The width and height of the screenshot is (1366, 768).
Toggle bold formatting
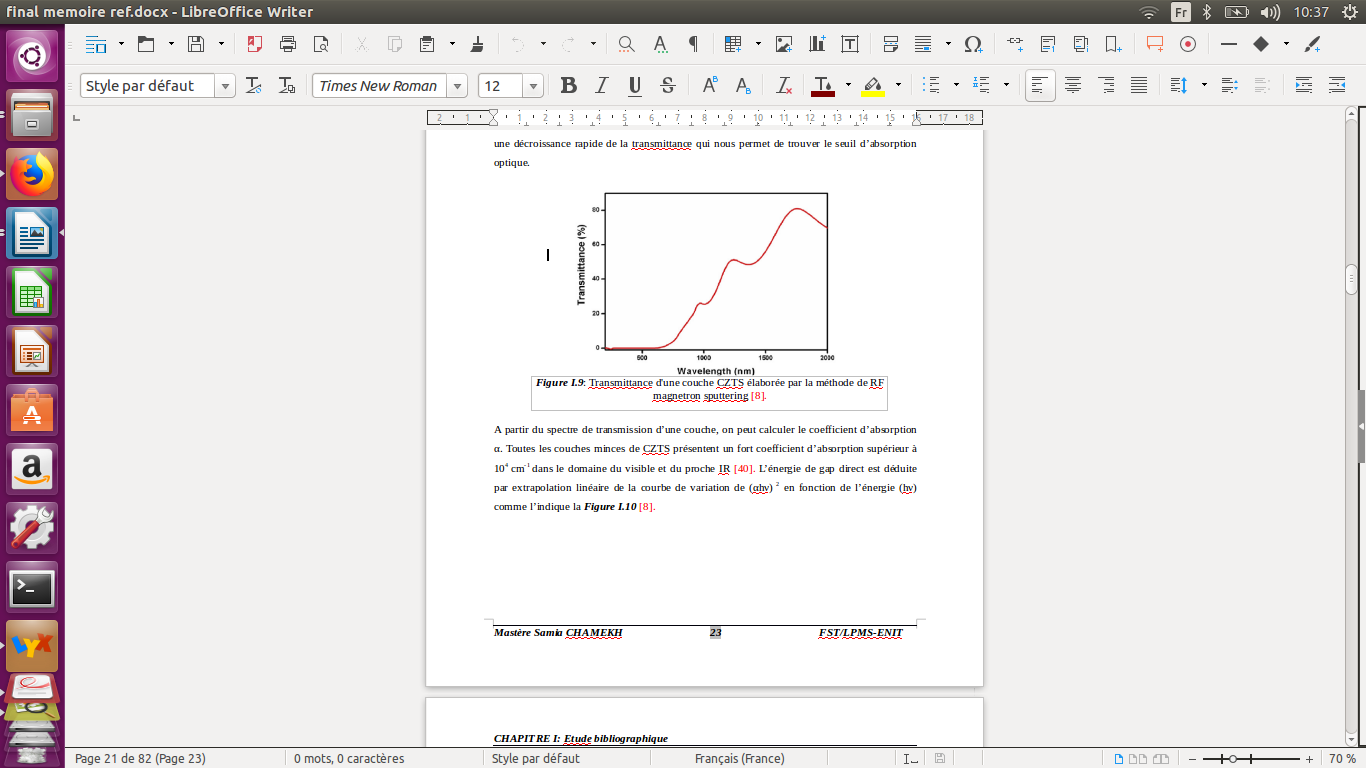[568, 85]
